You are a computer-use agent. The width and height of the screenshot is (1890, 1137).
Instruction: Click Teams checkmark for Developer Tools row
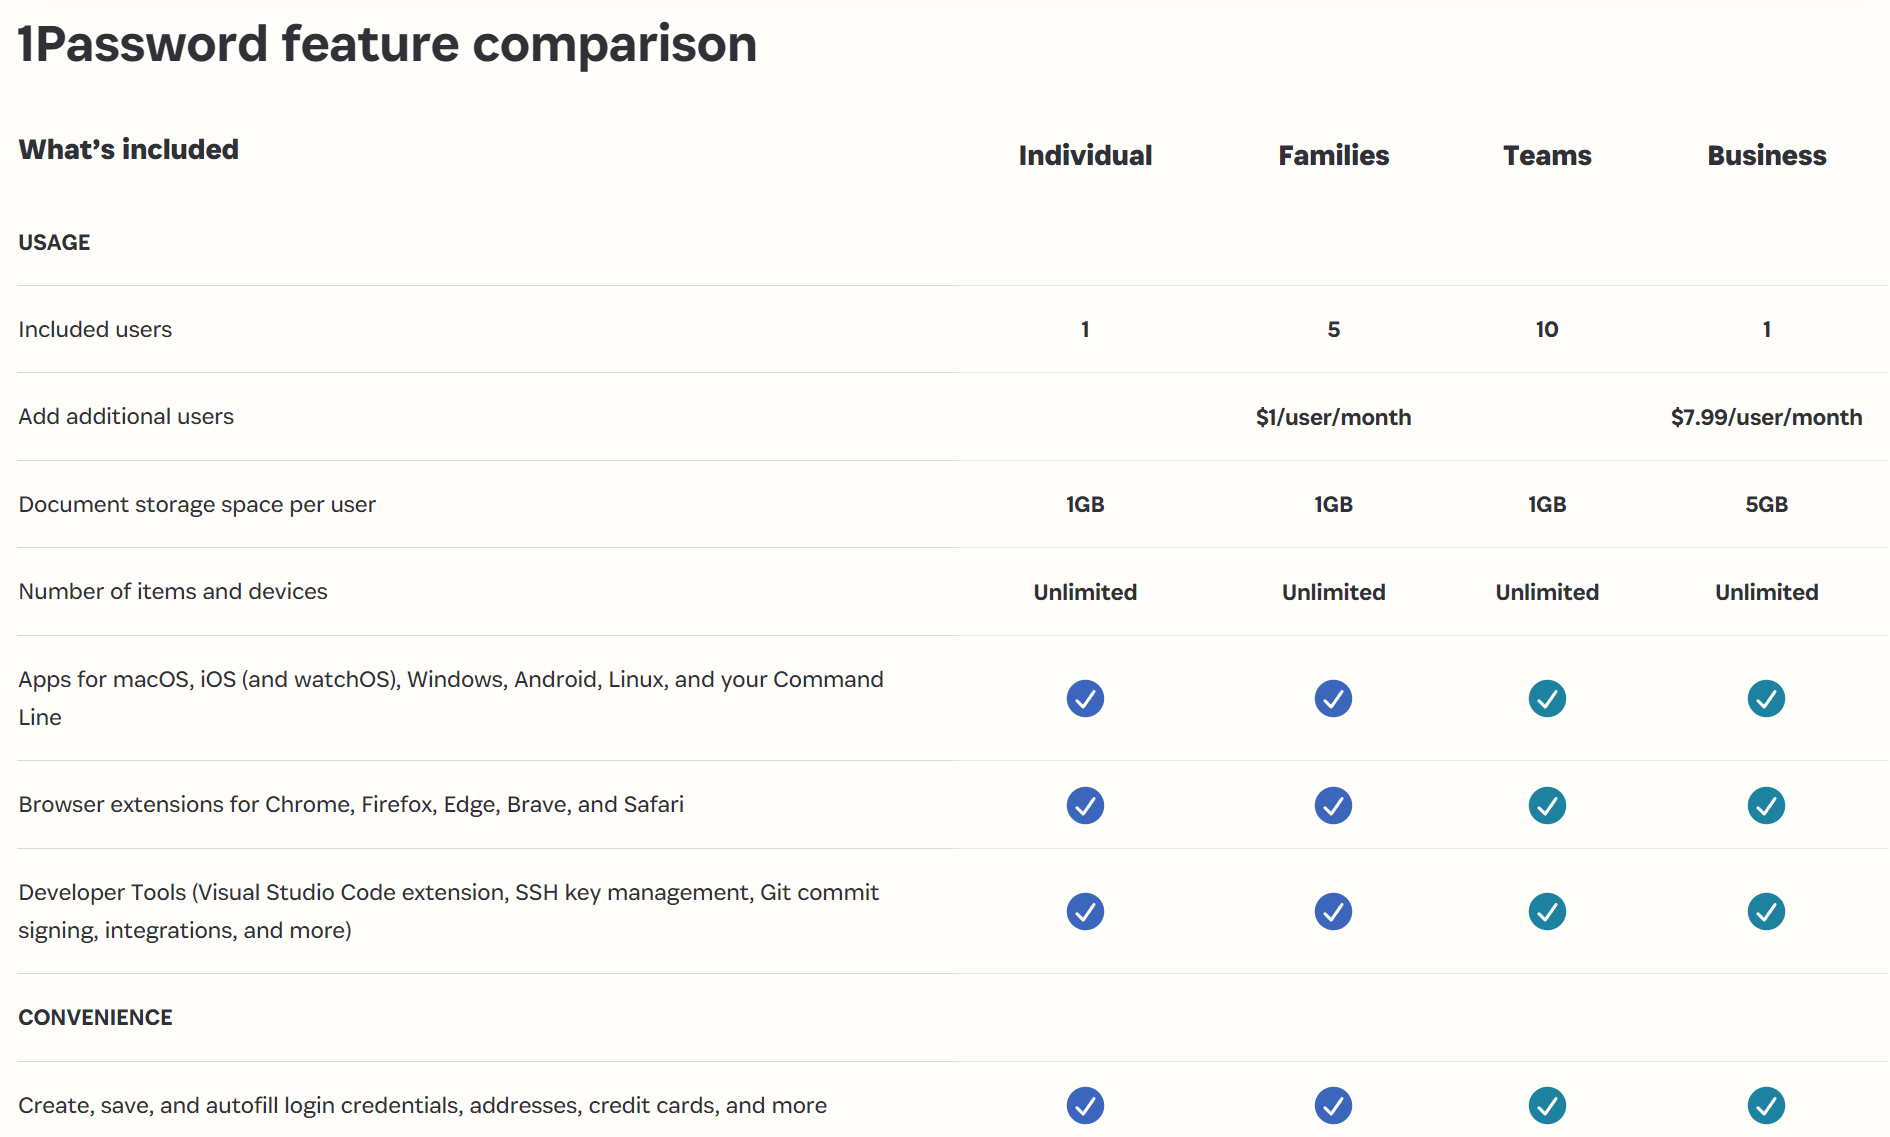click(1547, 911)
